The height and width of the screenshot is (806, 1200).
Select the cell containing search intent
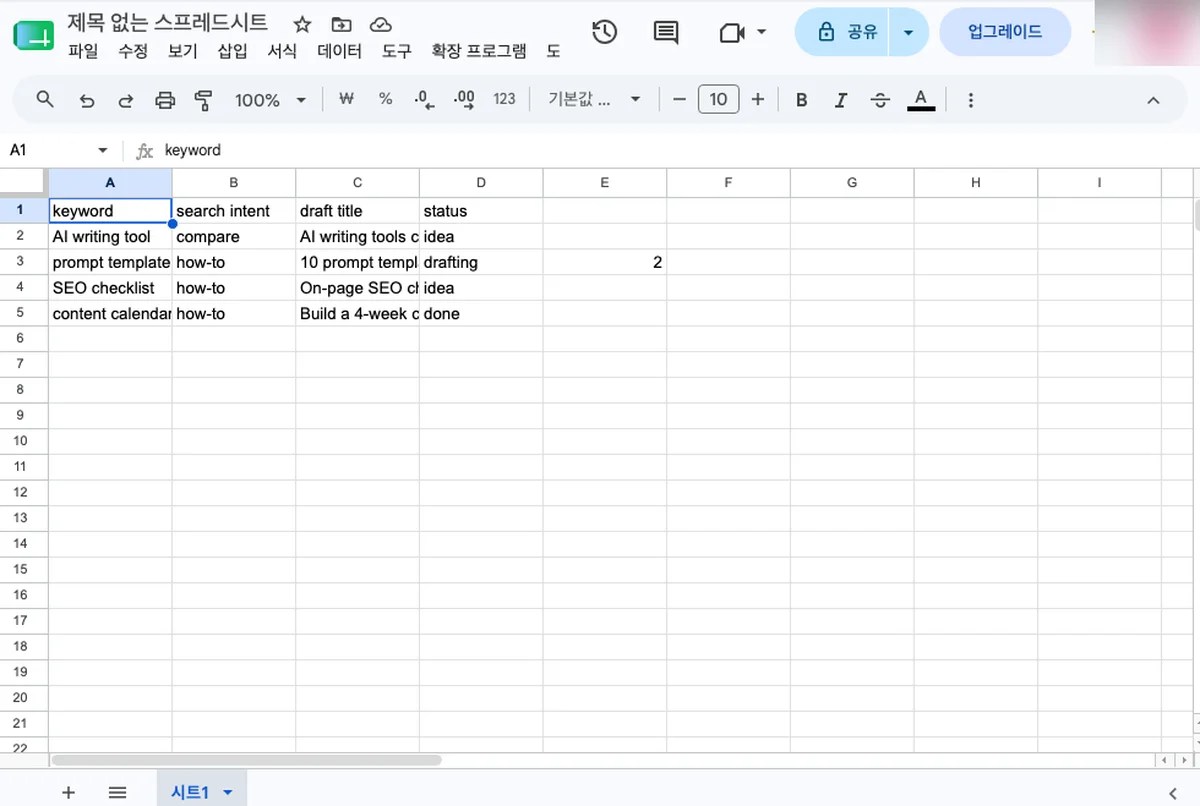tap(234, 211)
